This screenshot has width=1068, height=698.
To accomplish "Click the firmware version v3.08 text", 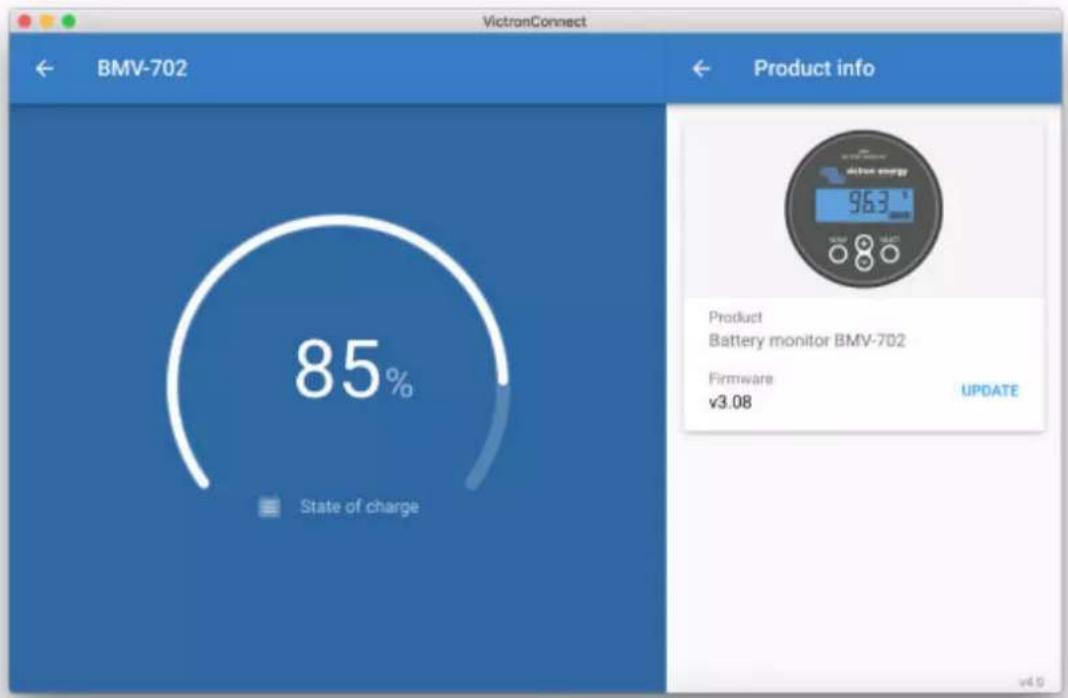I will click(730, 402).
